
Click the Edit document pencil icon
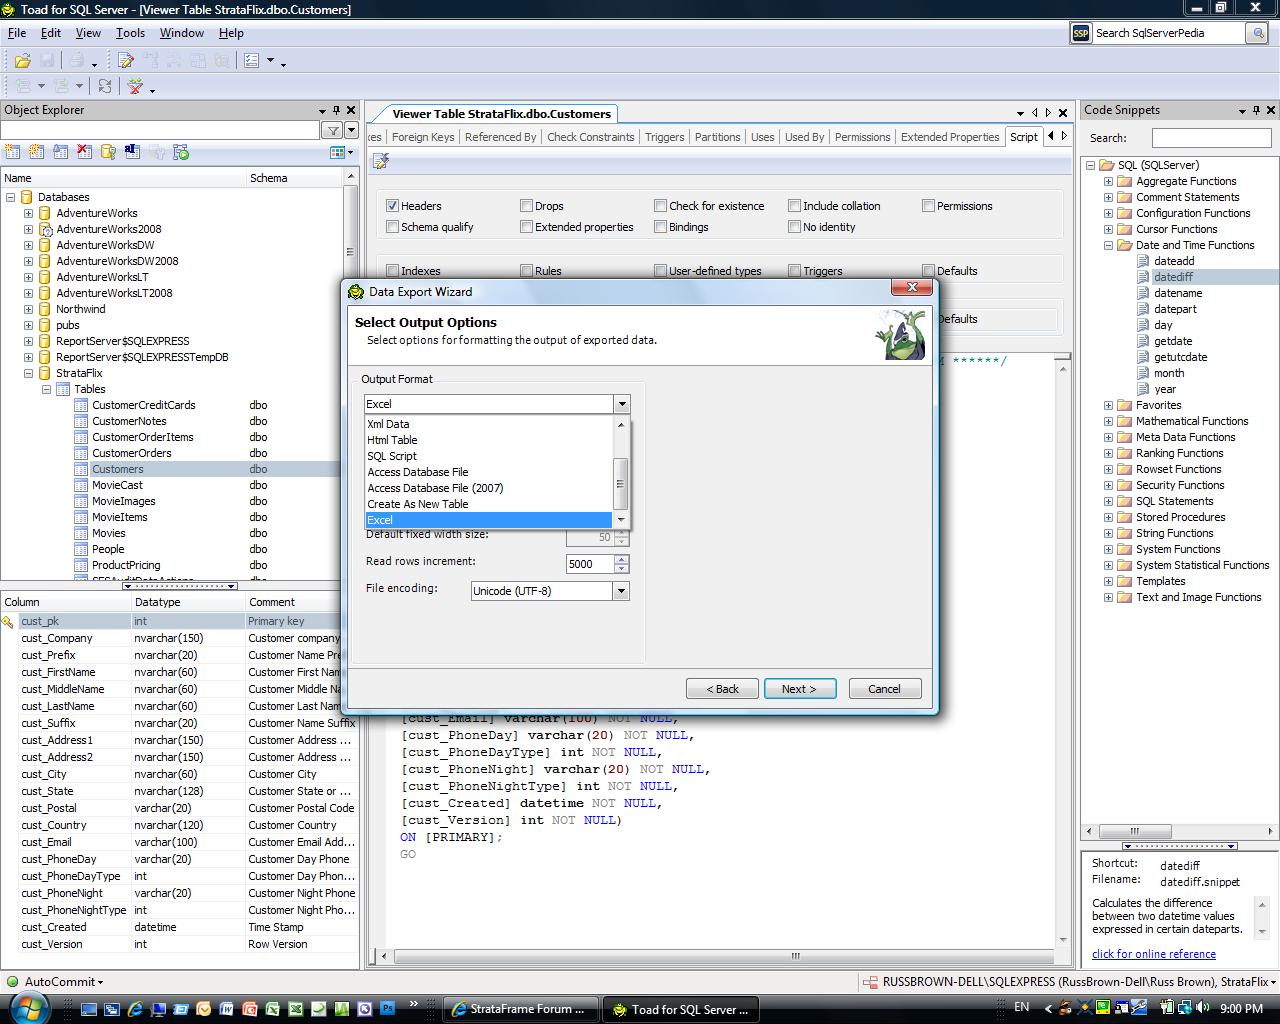tap(126, 61)
